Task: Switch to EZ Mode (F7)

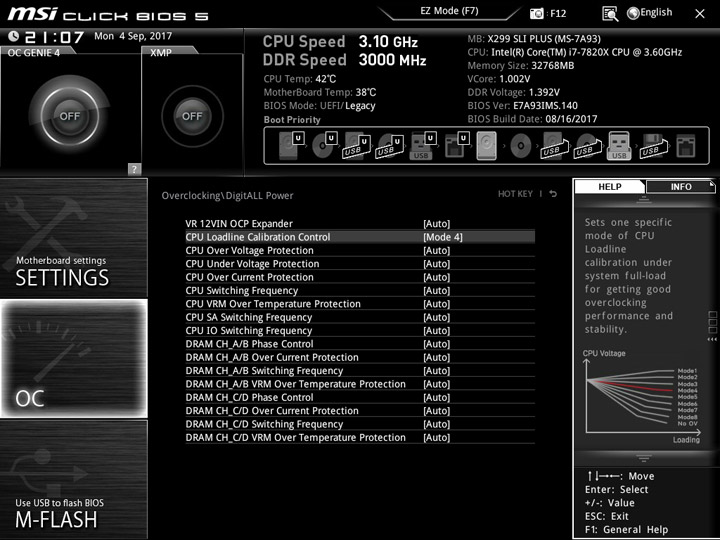Action: 449,11
